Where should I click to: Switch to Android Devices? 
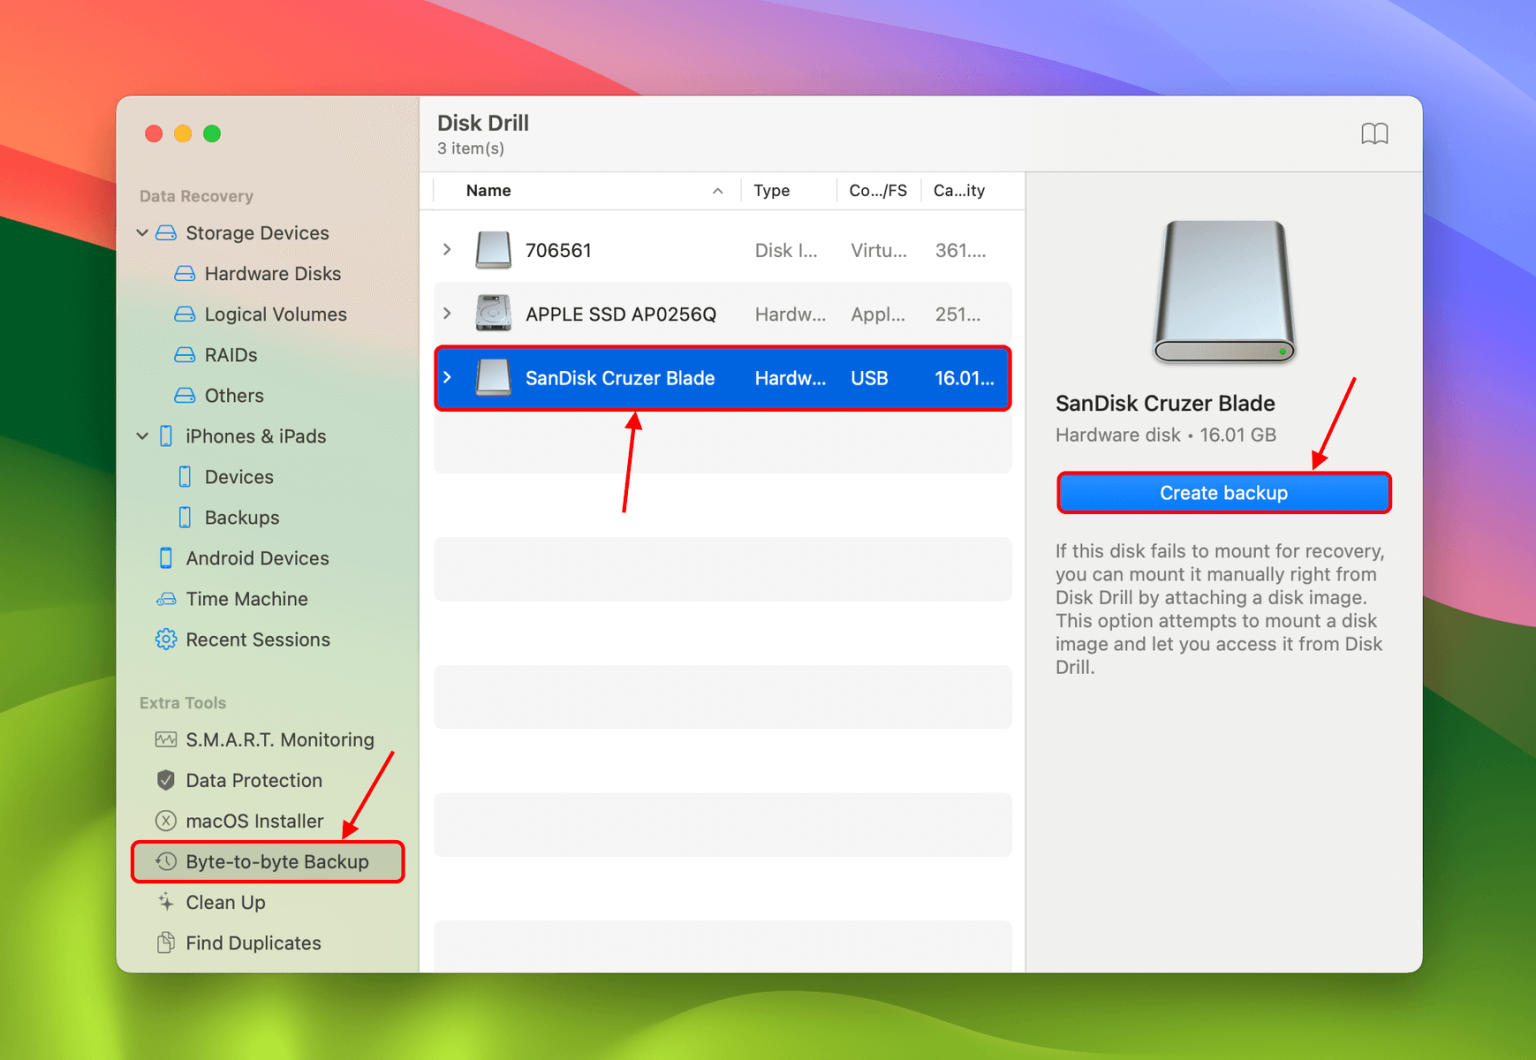point(257,558)
